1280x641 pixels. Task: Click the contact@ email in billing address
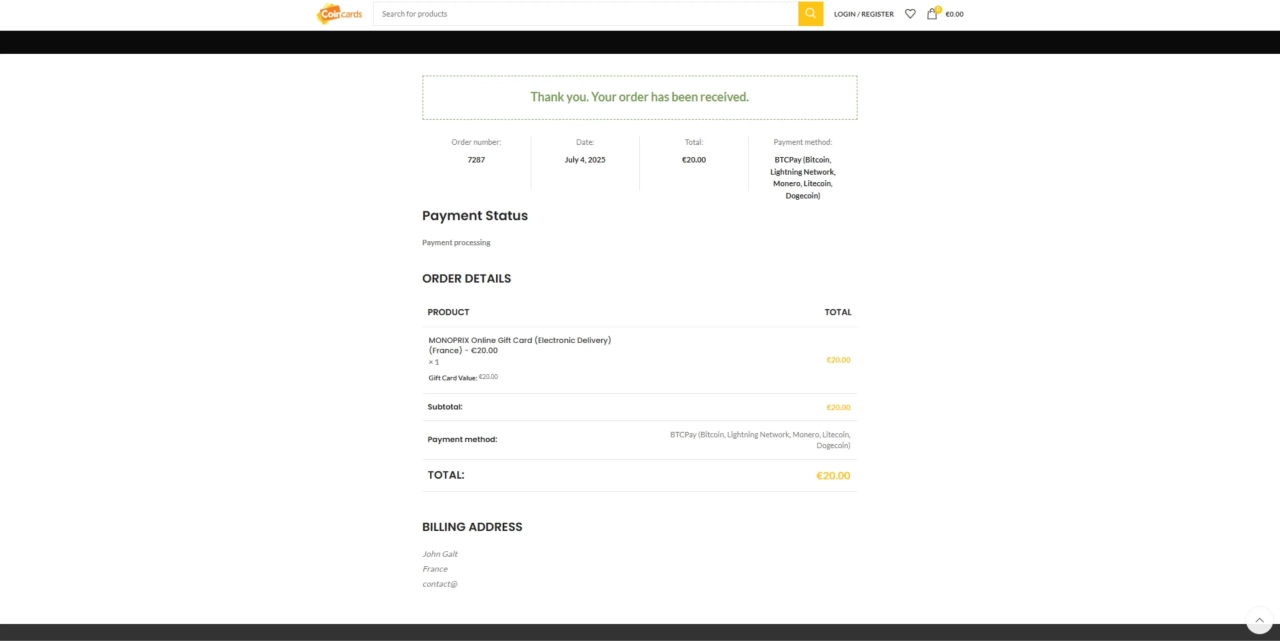[440, 584]
